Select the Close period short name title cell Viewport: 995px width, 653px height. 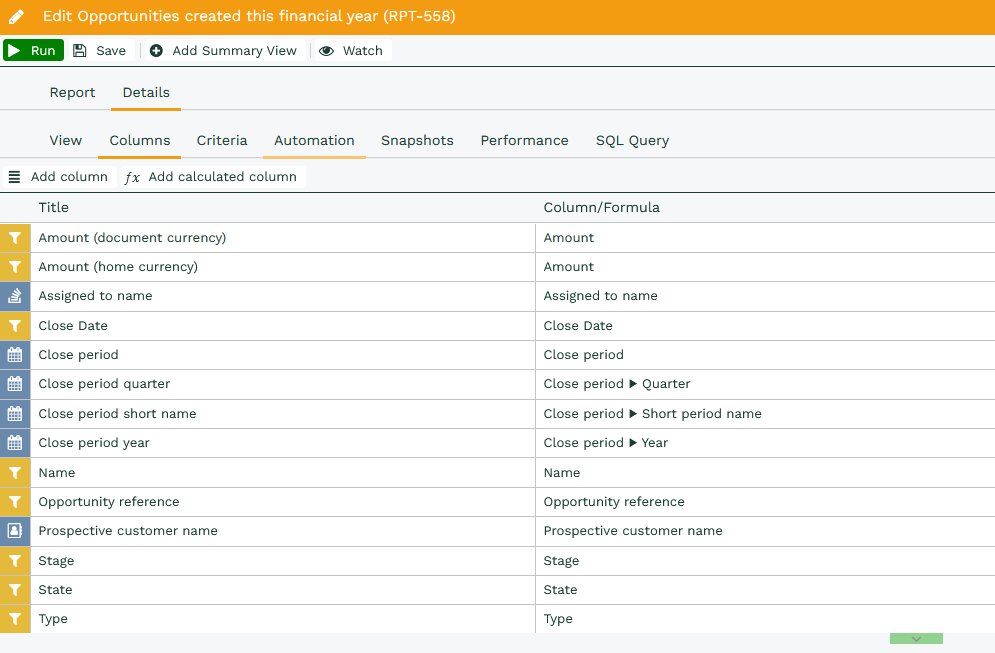[117, 414]
